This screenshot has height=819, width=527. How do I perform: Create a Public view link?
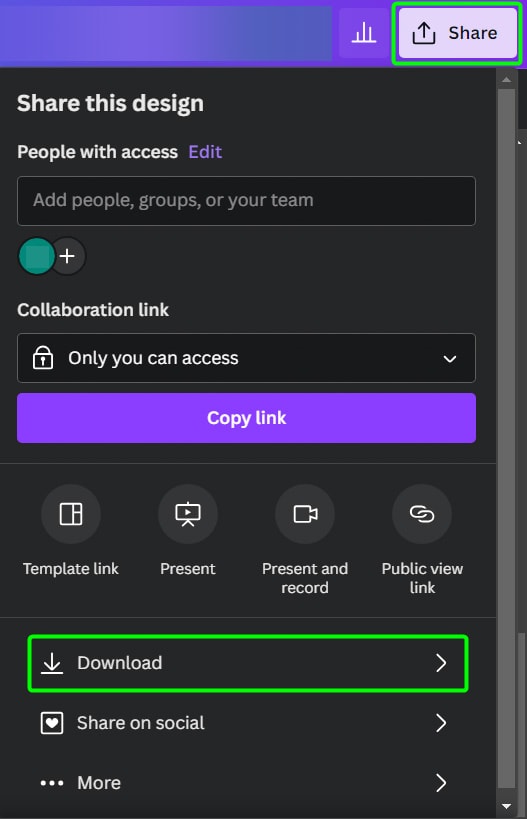[x=422, y=514]
